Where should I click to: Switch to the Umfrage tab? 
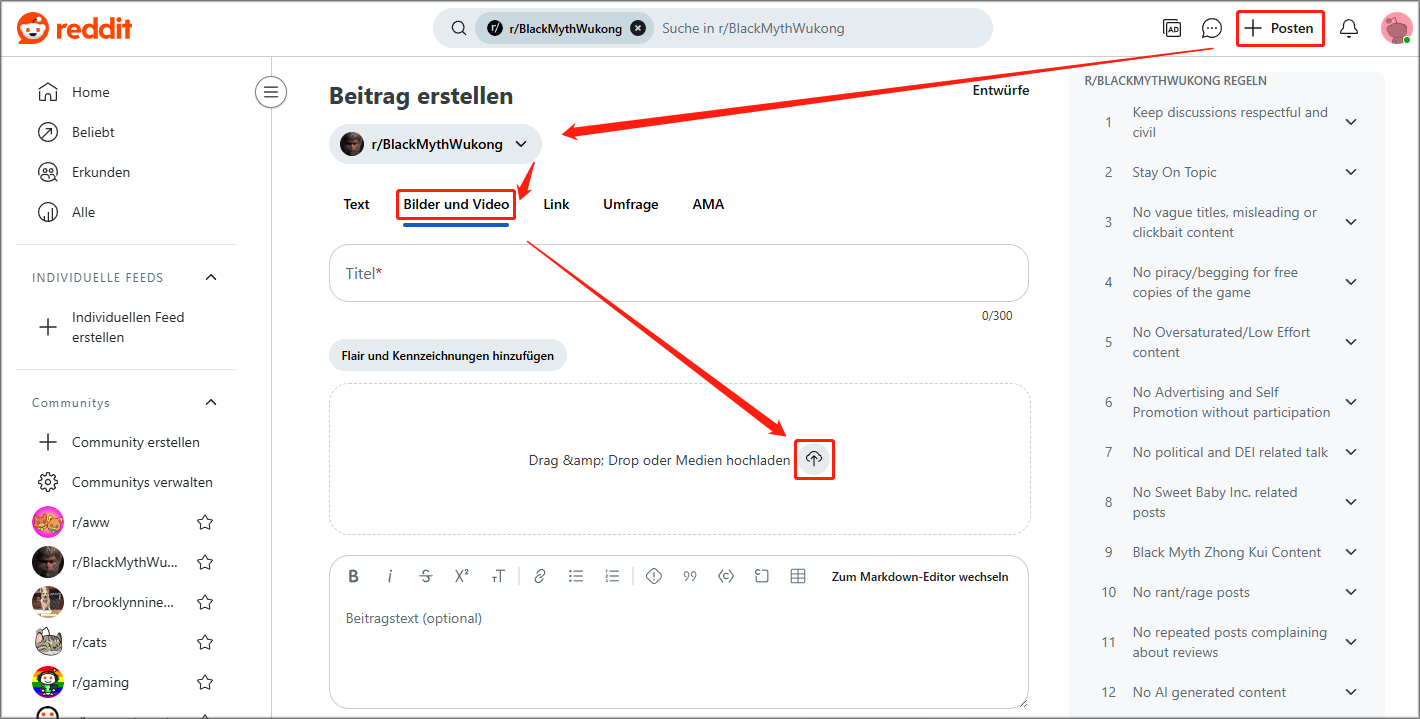click(631, 204)
